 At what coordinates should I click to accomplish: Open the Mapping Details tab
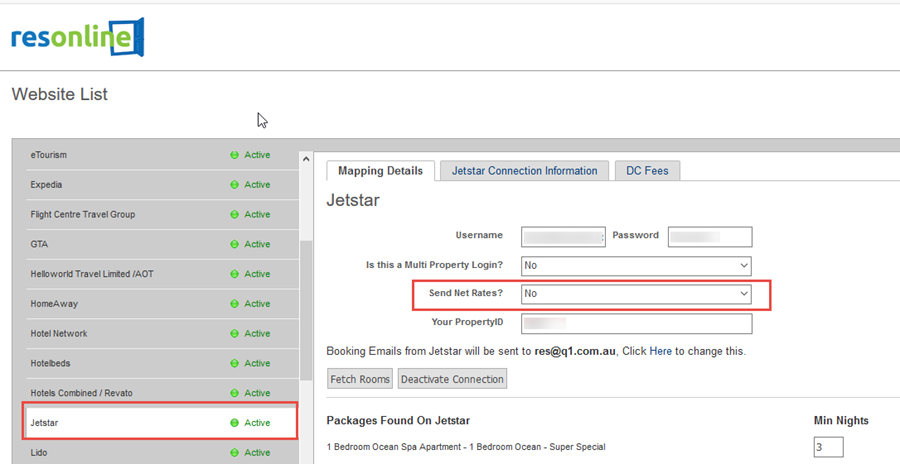[381, 171]
